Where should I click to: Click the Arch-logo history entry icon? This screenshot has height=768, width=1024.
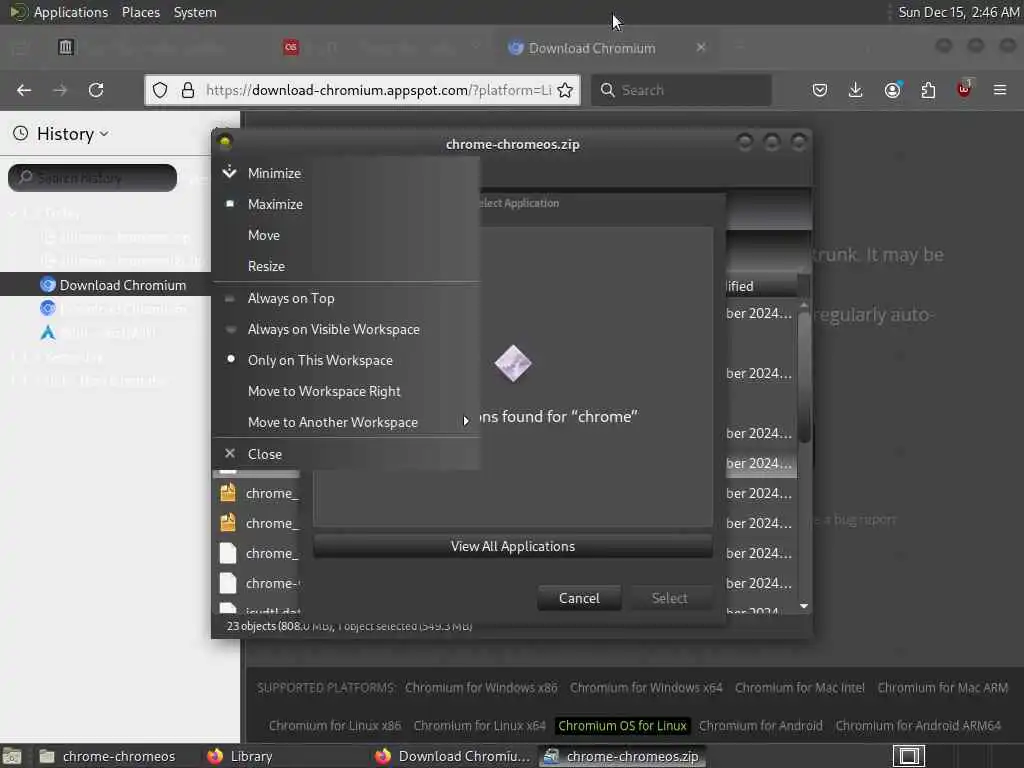pos(48,332)
